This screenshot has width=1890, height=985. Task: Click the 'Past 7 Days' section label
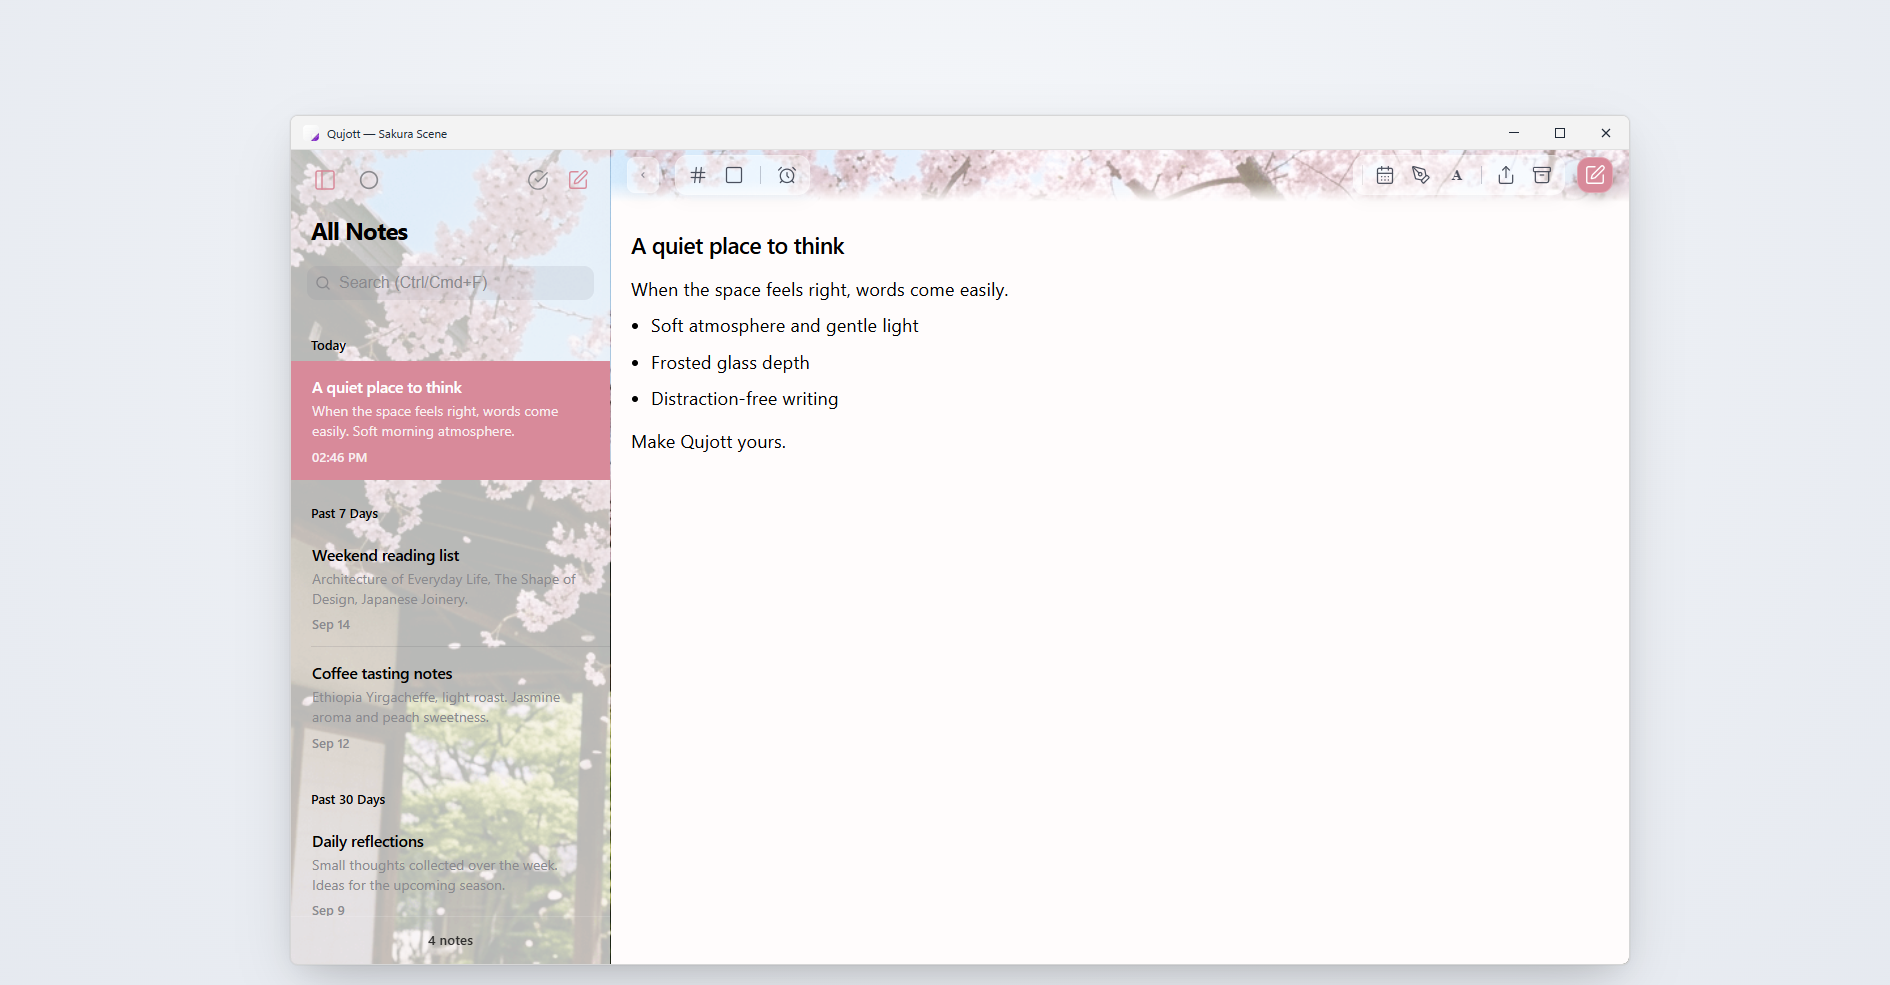coord(345,514)
